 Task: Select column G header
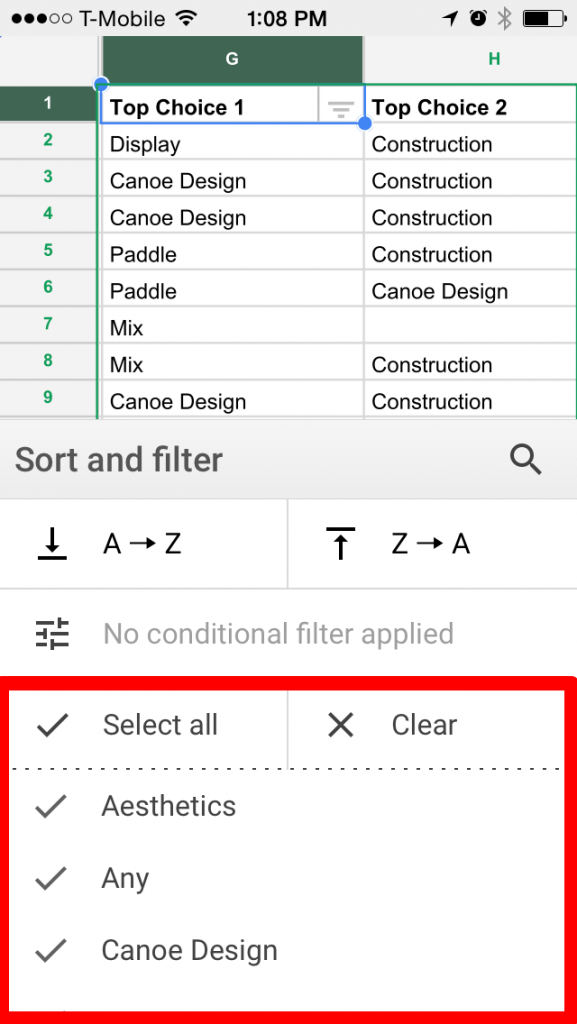click(x=231, y=60)
